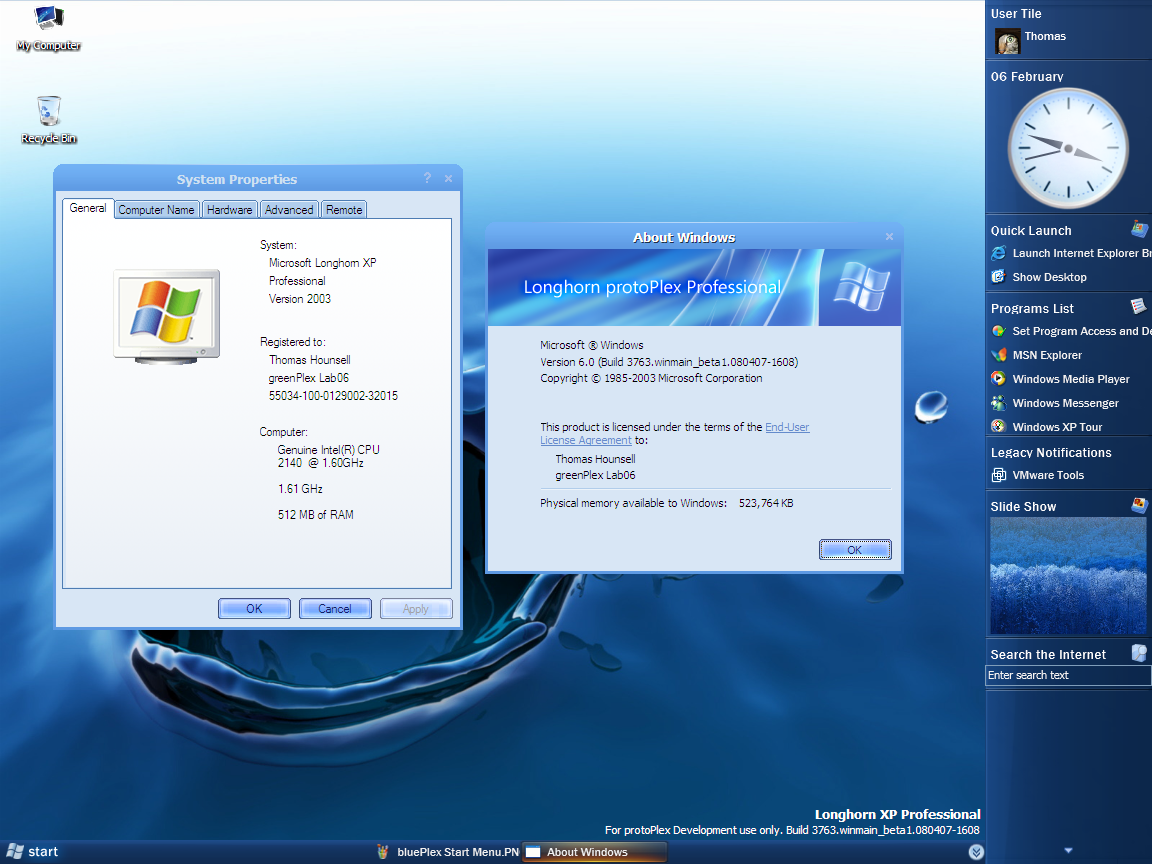Click the 512 MB of RAM text

coord(315,515)
